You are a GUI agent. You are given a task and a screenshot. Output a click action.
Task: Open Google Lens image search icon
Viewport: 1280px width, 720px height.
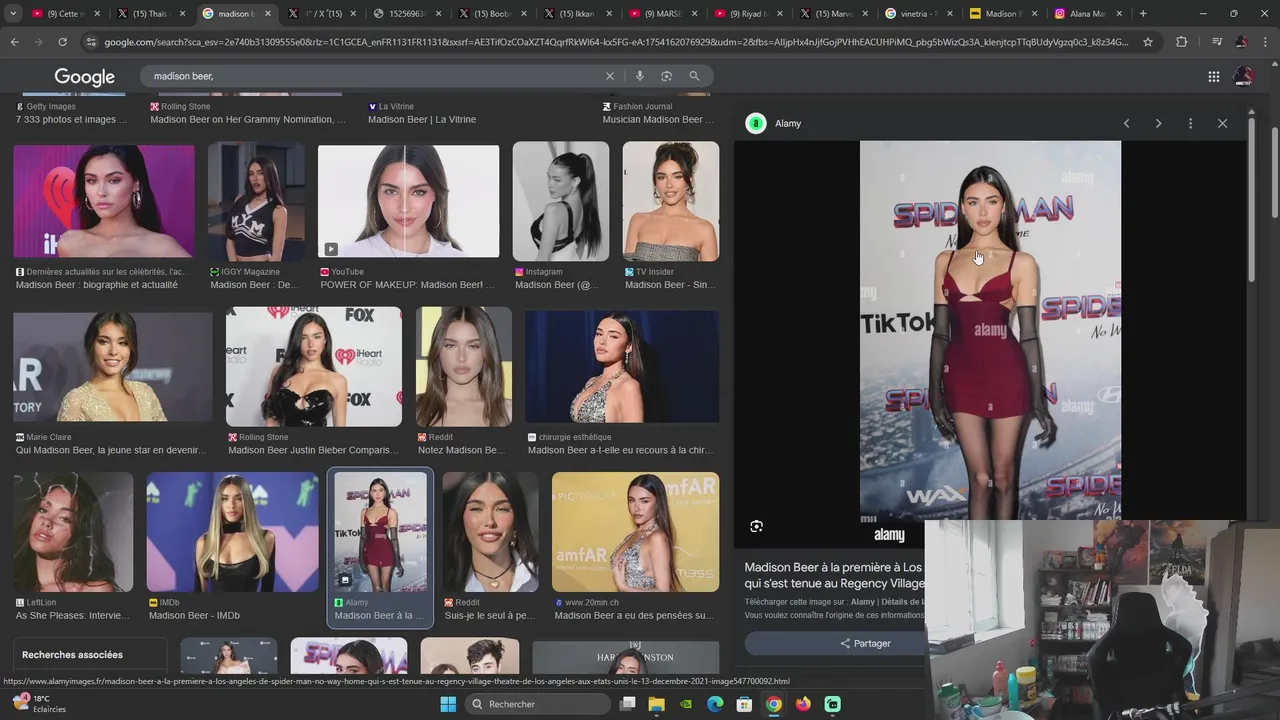(666, 76)
